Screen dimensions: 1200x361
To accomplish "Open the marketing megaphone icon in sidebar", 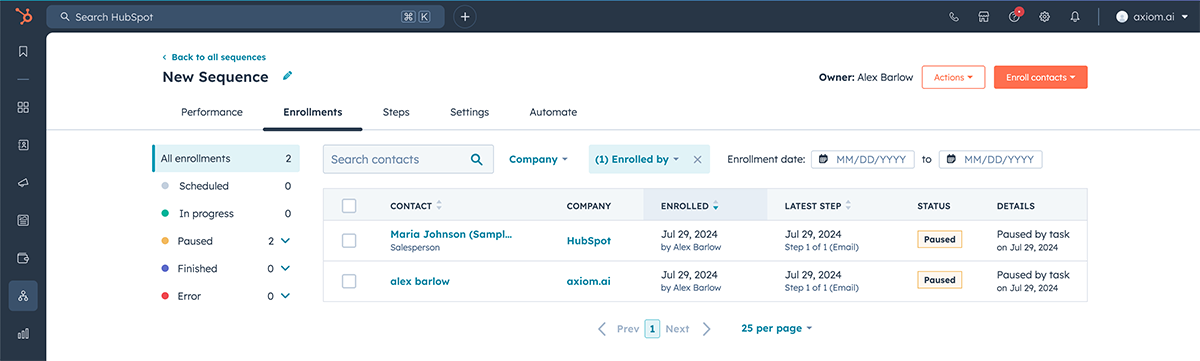I will 23,183.
